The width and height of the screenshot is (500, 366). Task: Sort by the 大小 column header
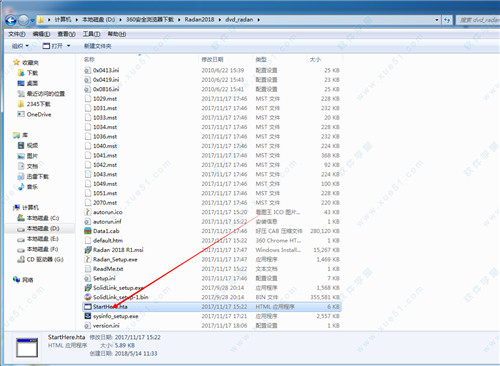click(315, 59)
